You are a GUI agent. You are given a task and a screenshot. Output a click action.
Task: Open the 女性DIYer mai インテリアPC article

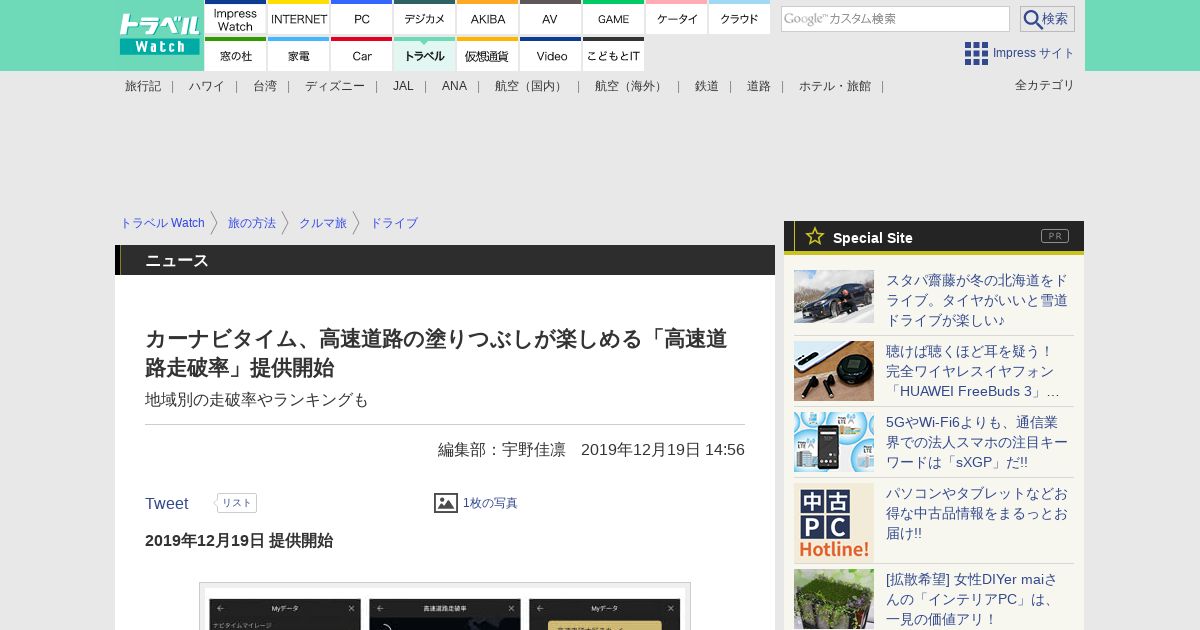pyautogui.click(x=972, y=599)
